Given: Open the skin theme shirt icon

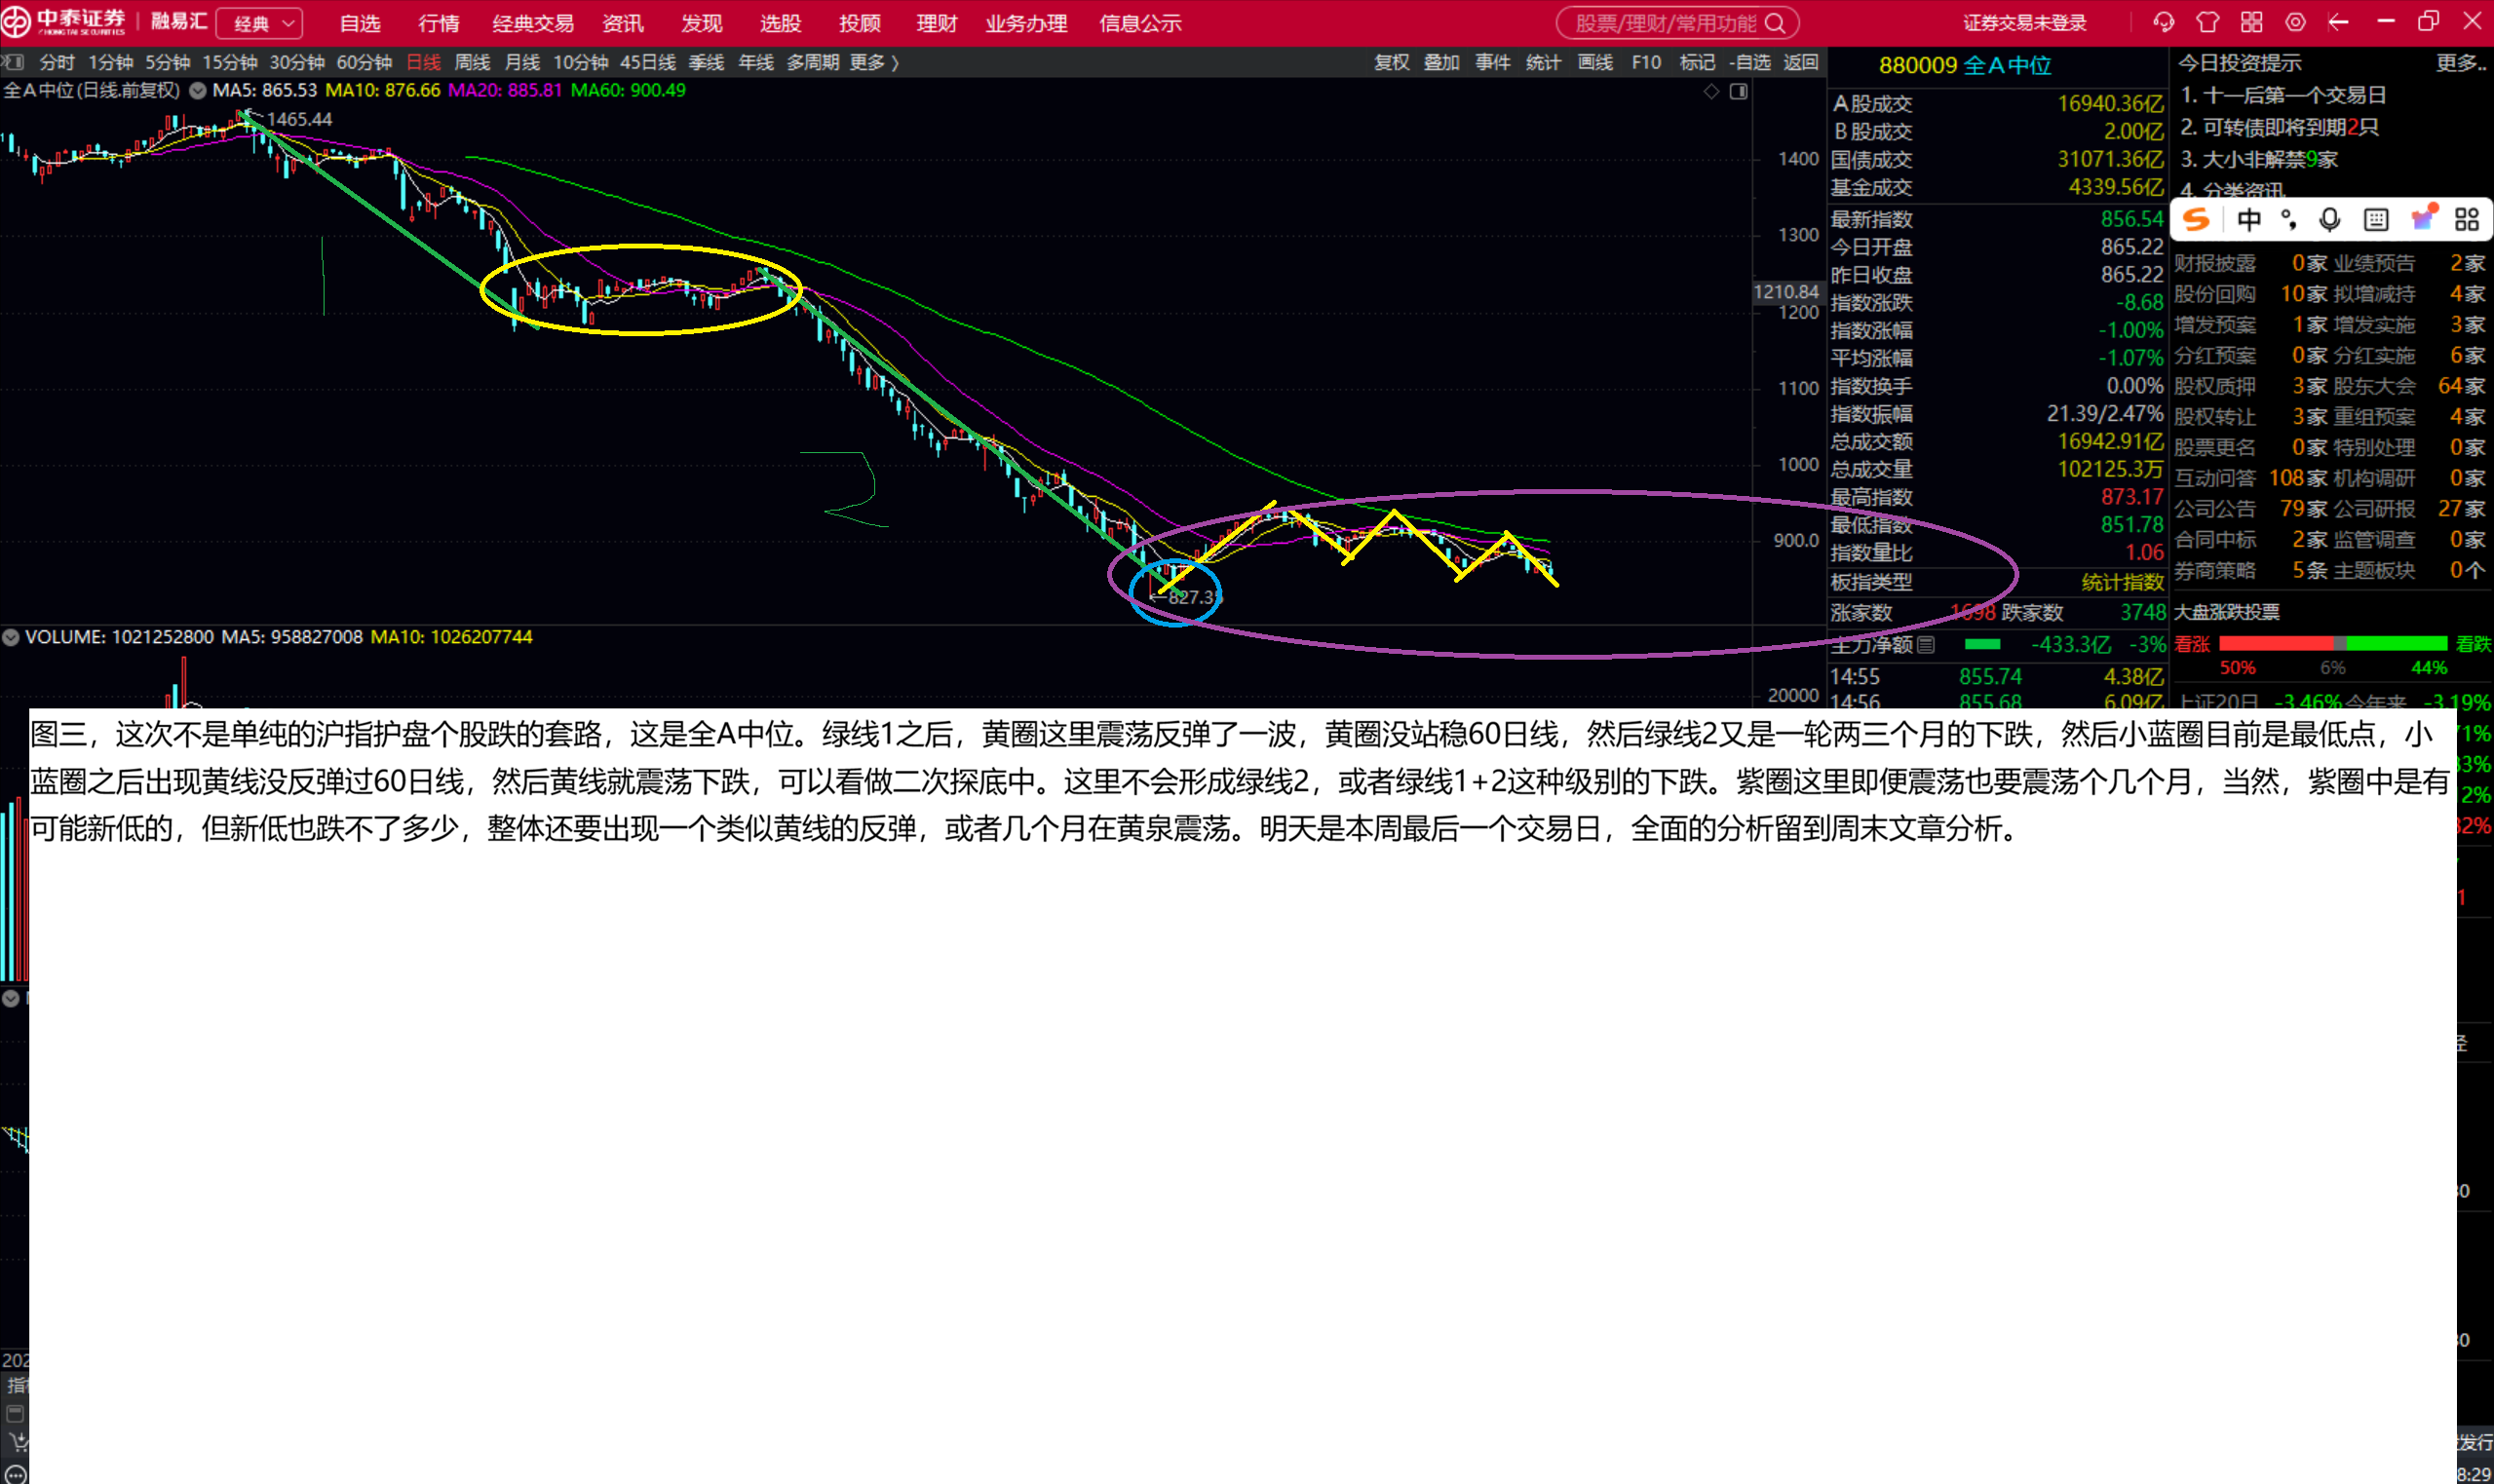Looking at the screenshot, I should [x=2208, y=22].
